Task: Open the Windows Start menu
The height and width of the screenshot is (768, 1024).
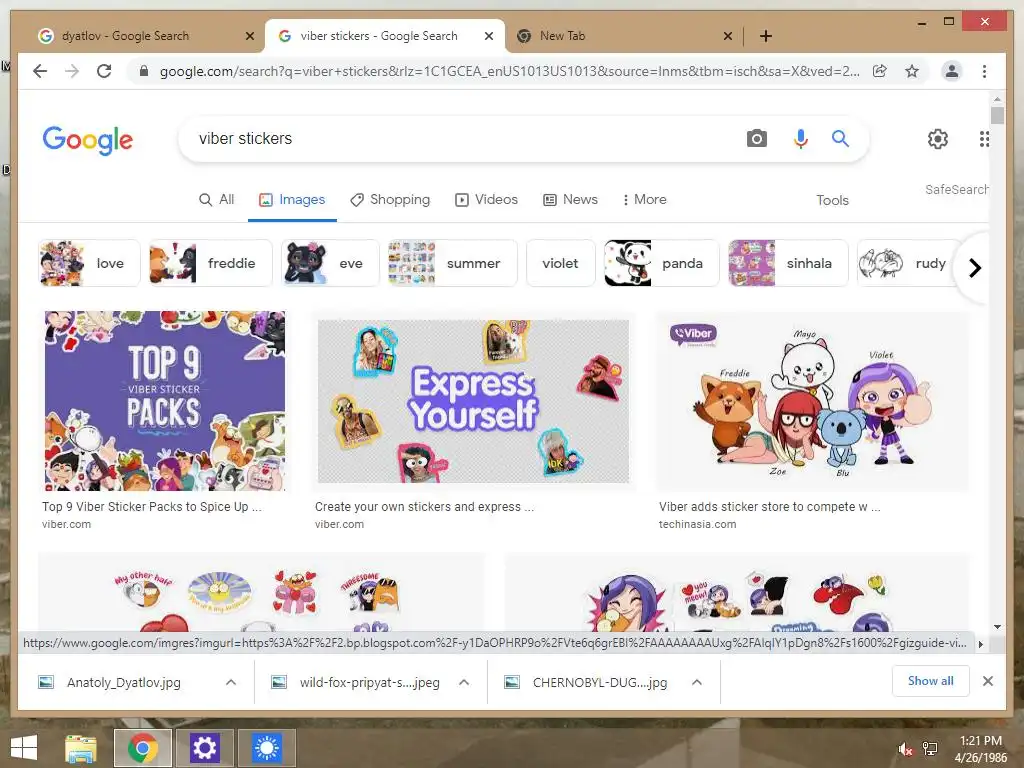Action: point(24,748)
